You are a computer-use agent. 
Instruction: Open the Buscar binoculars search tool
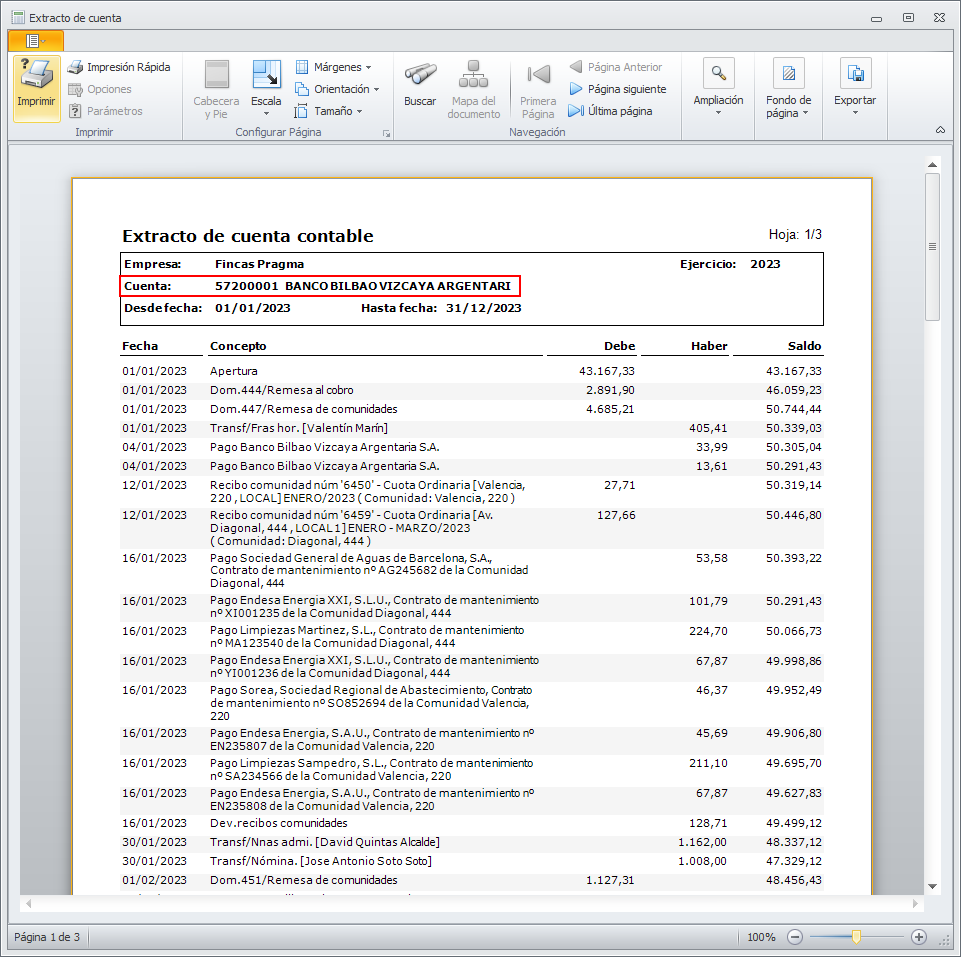(420, 75)
